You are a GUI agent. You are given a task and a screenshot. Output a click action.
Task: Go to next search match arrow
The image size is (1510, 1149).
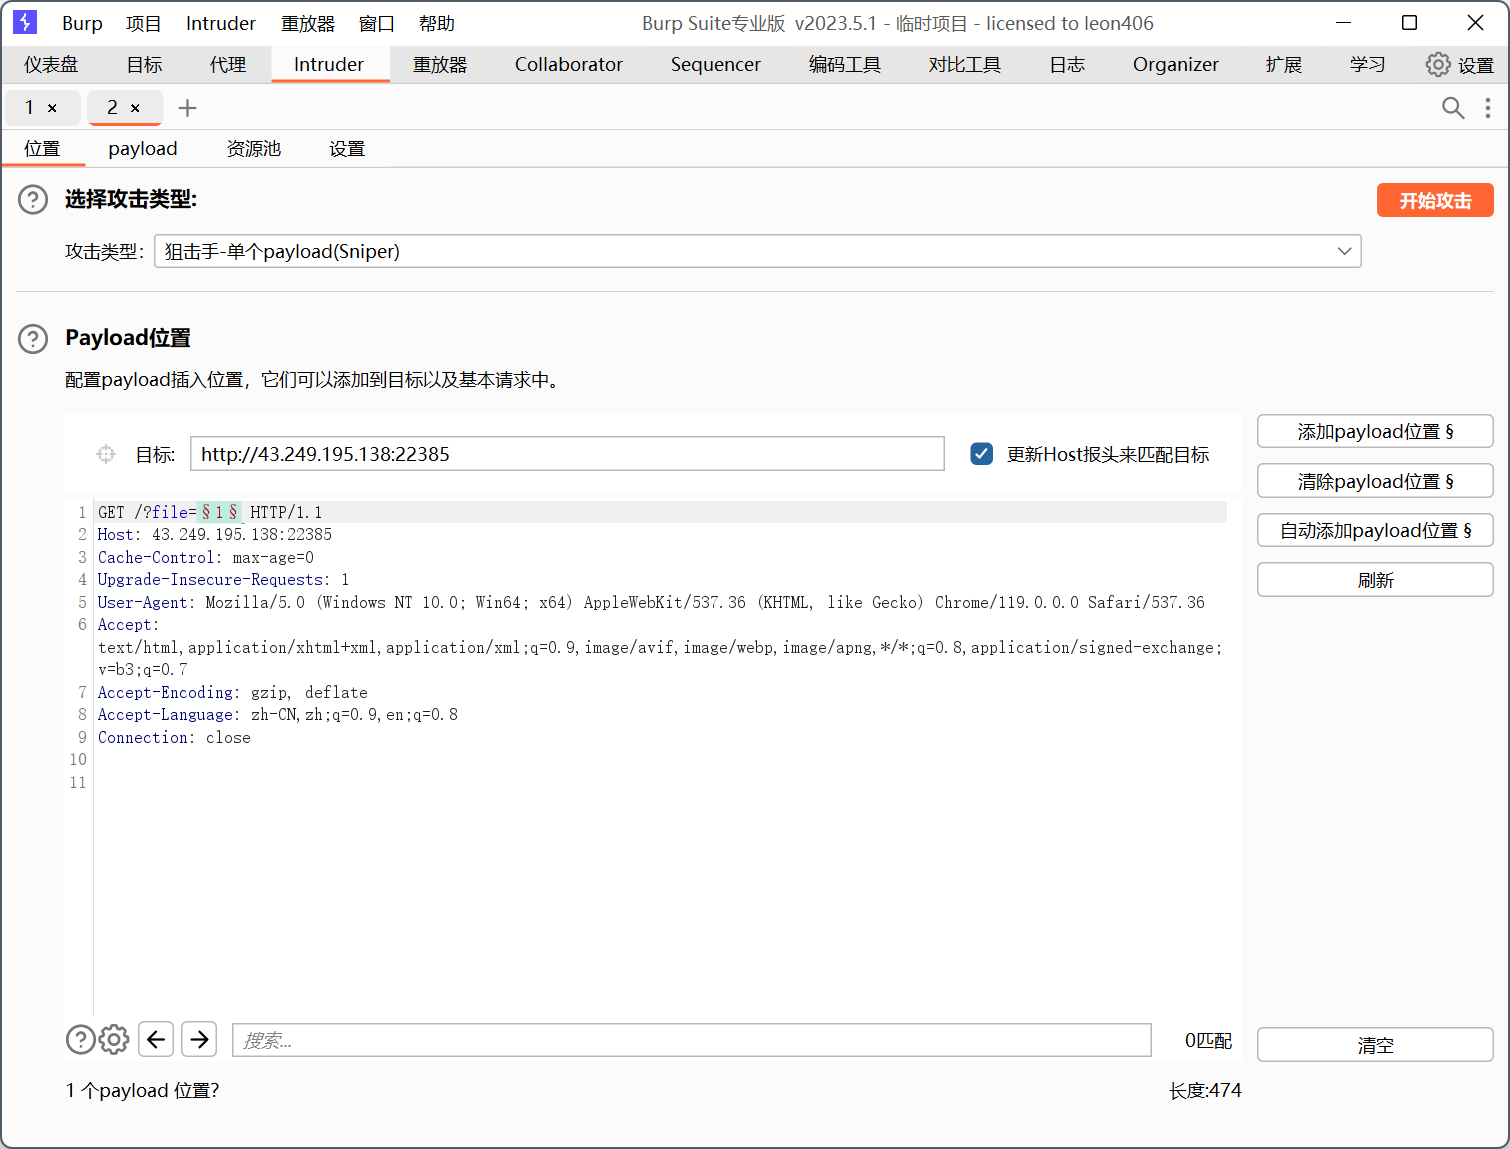point(200,1040)
